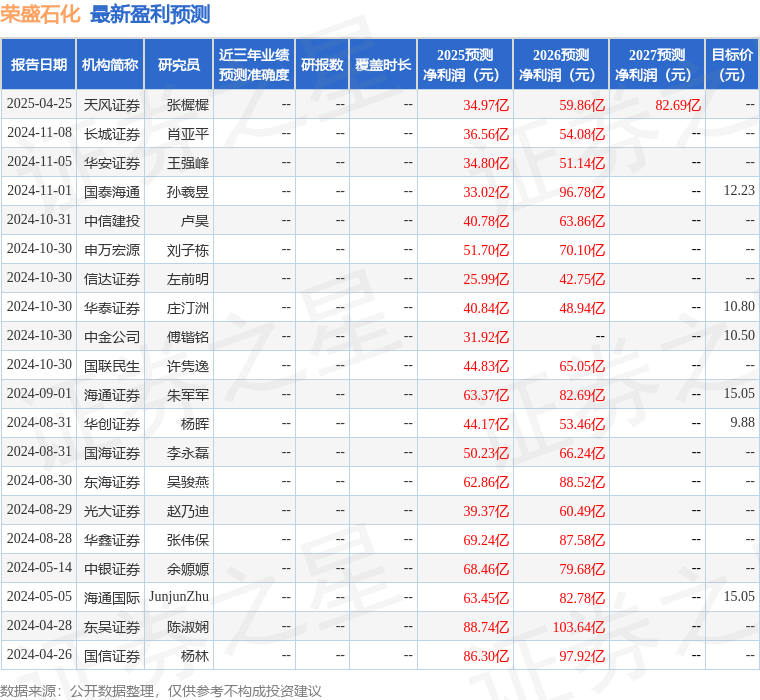This screenshot has height=700, width=760.
Task: Click the target price 9.88
Action: pyautogui.click(x=742, y=423)
